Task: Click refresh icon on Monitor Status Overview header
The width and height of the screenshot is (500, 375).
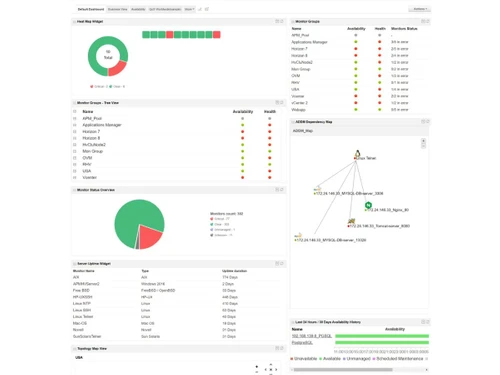Action: pos(282,190)
